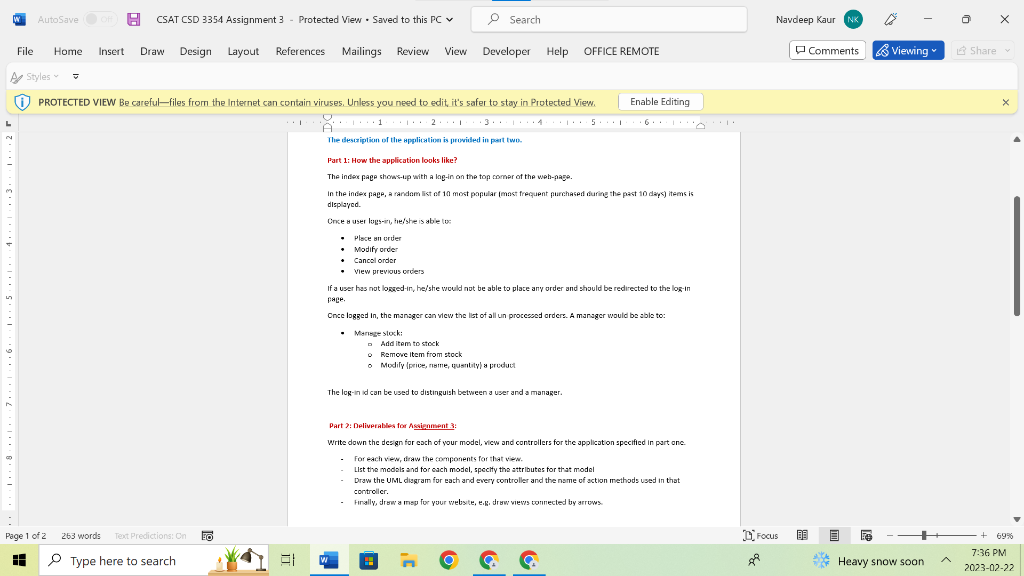The height and width of the screenshot is (576, 1024).
Task: Click the Enable Editing button
Action: [660, 102]
